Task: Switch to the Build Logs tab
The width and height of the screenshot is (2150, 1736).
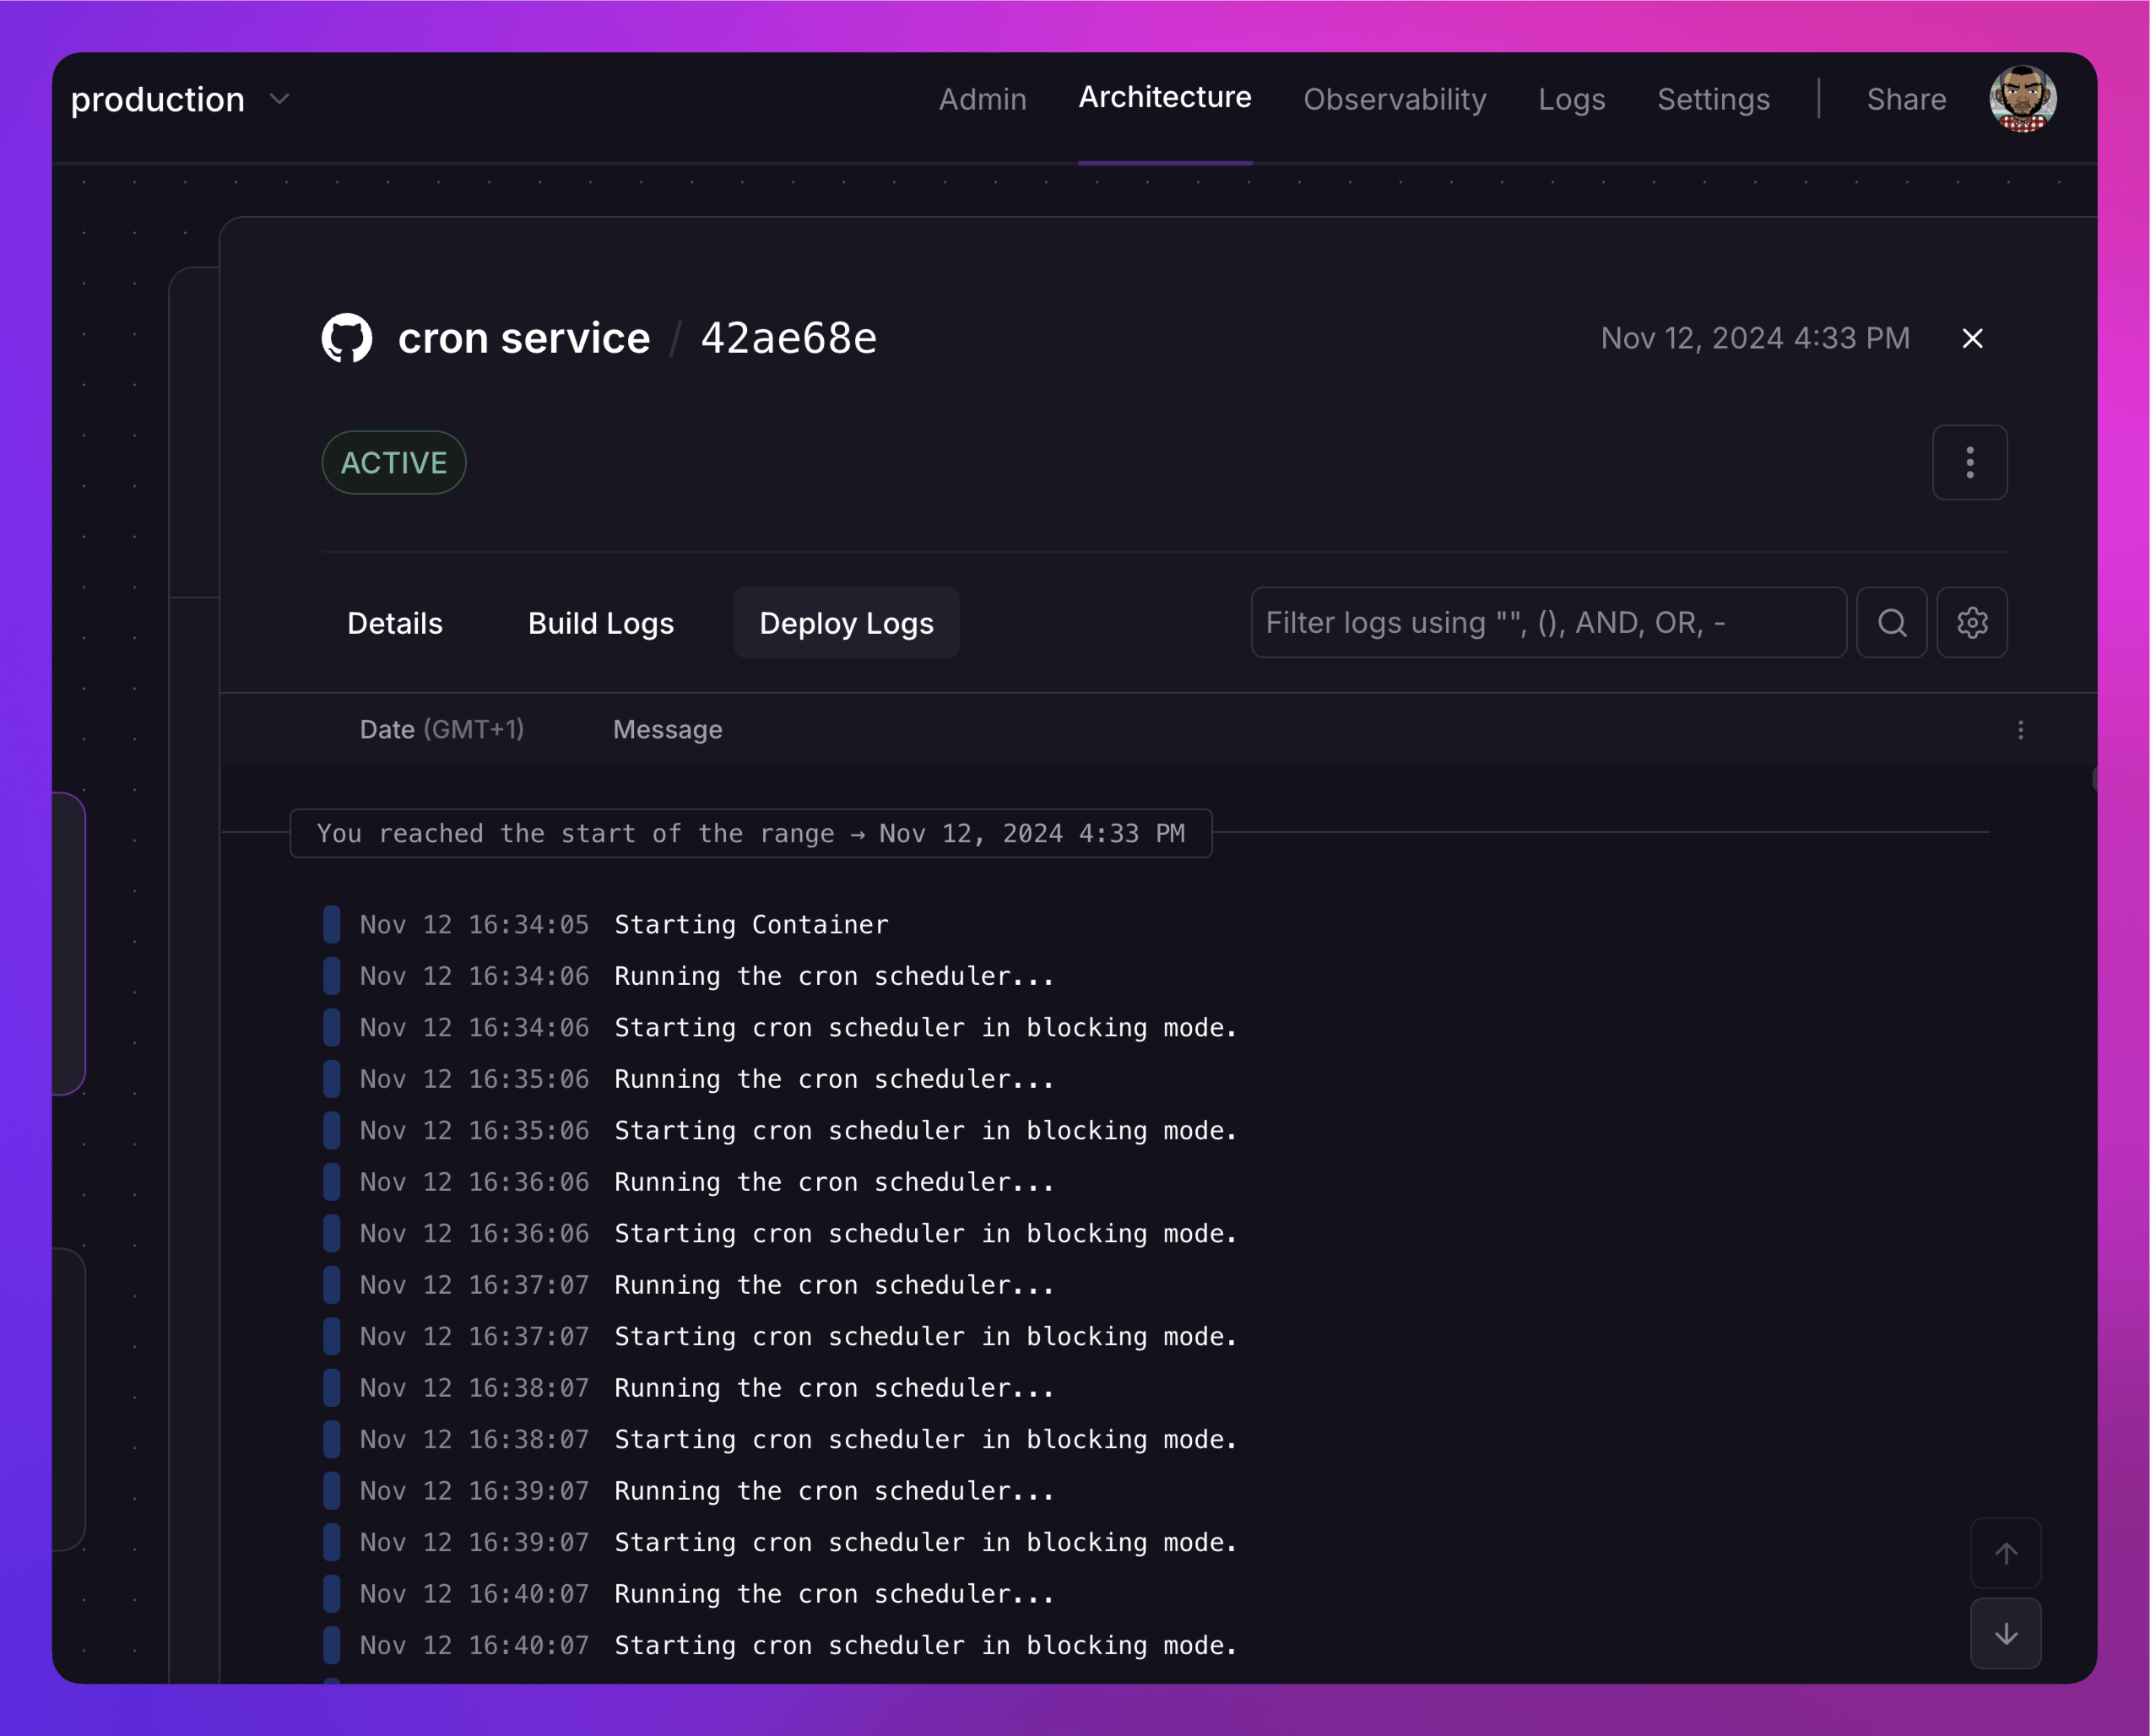Action: (600, 623)
